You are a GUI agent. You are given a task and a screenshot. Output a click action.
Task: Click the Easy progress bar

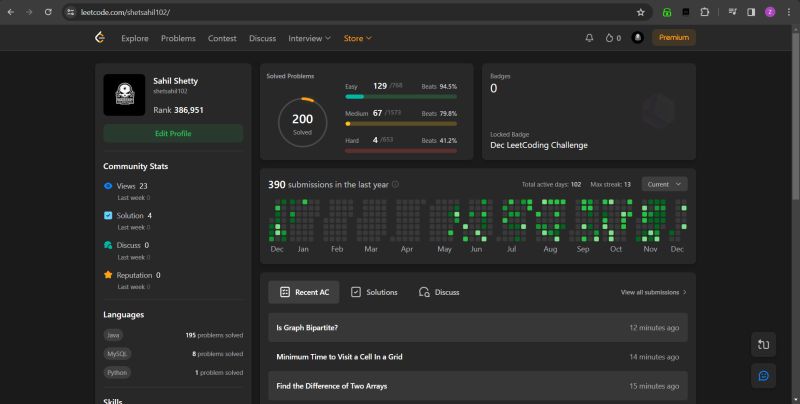[401, 96]
